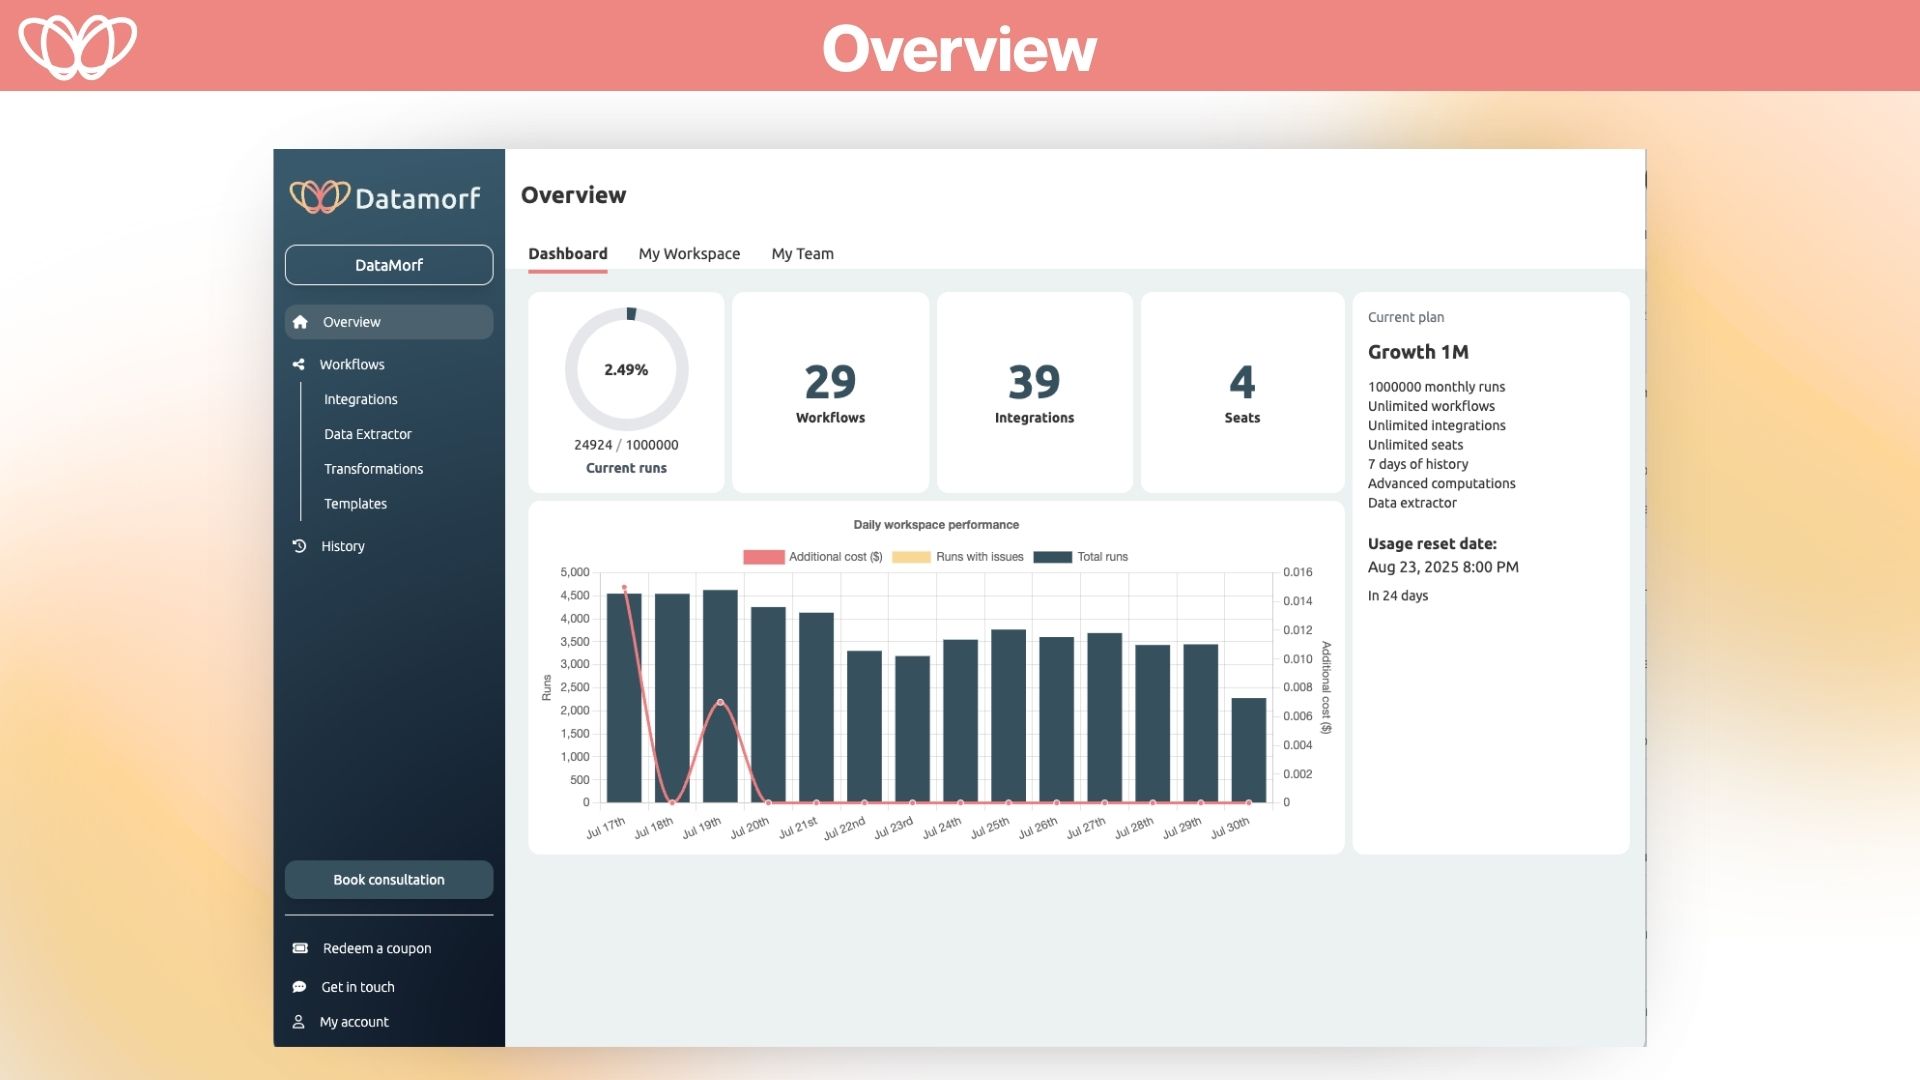Open My account via the person icon
Screen dimensions: 1920x1080
click(299, 1021)
